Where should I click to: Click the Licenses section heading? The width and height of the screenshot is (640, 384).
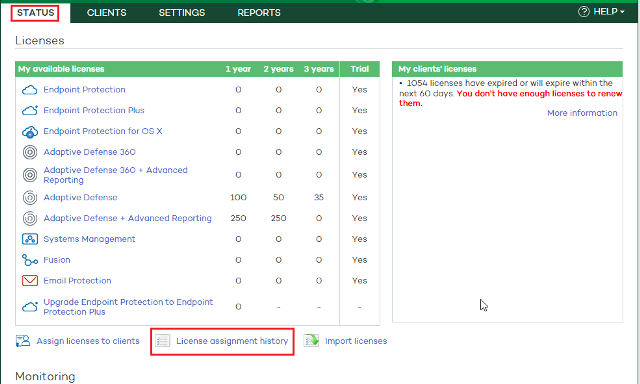coord(40,40)
